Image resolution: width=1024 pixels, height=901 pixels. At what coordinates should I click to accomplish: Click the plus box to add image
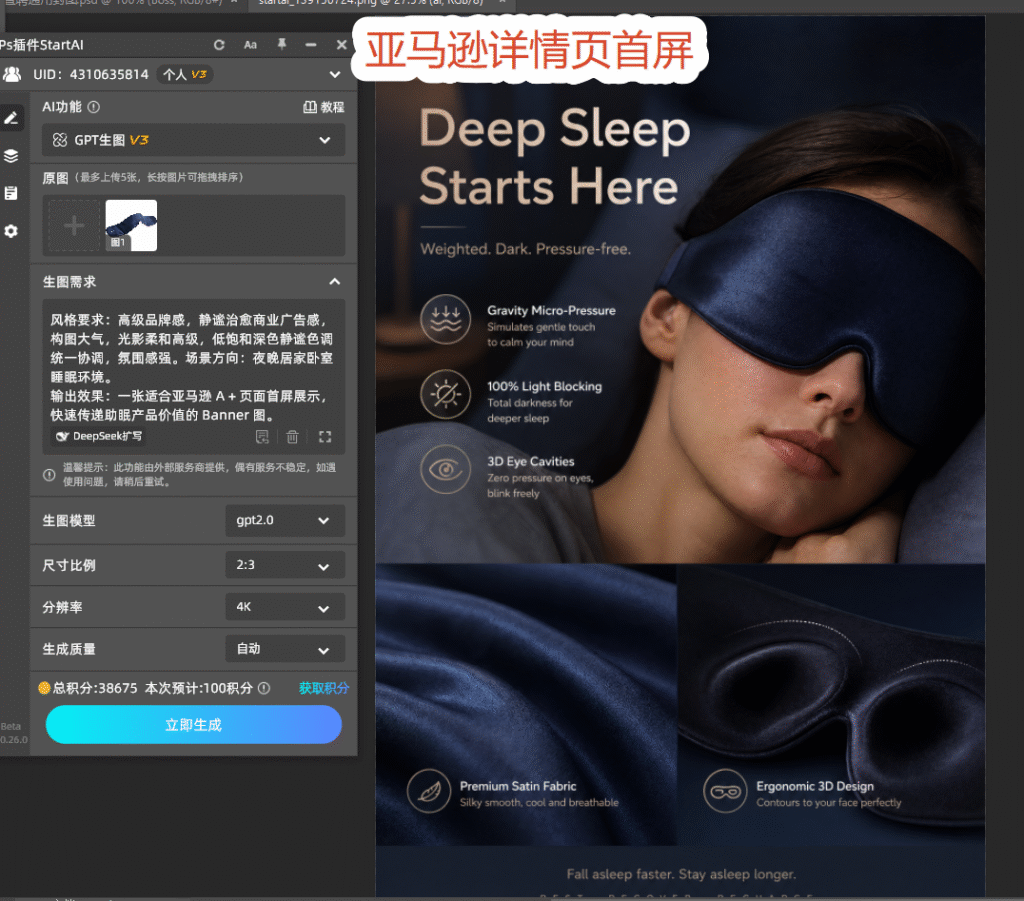pyautogui.click(x=74, y=225)
